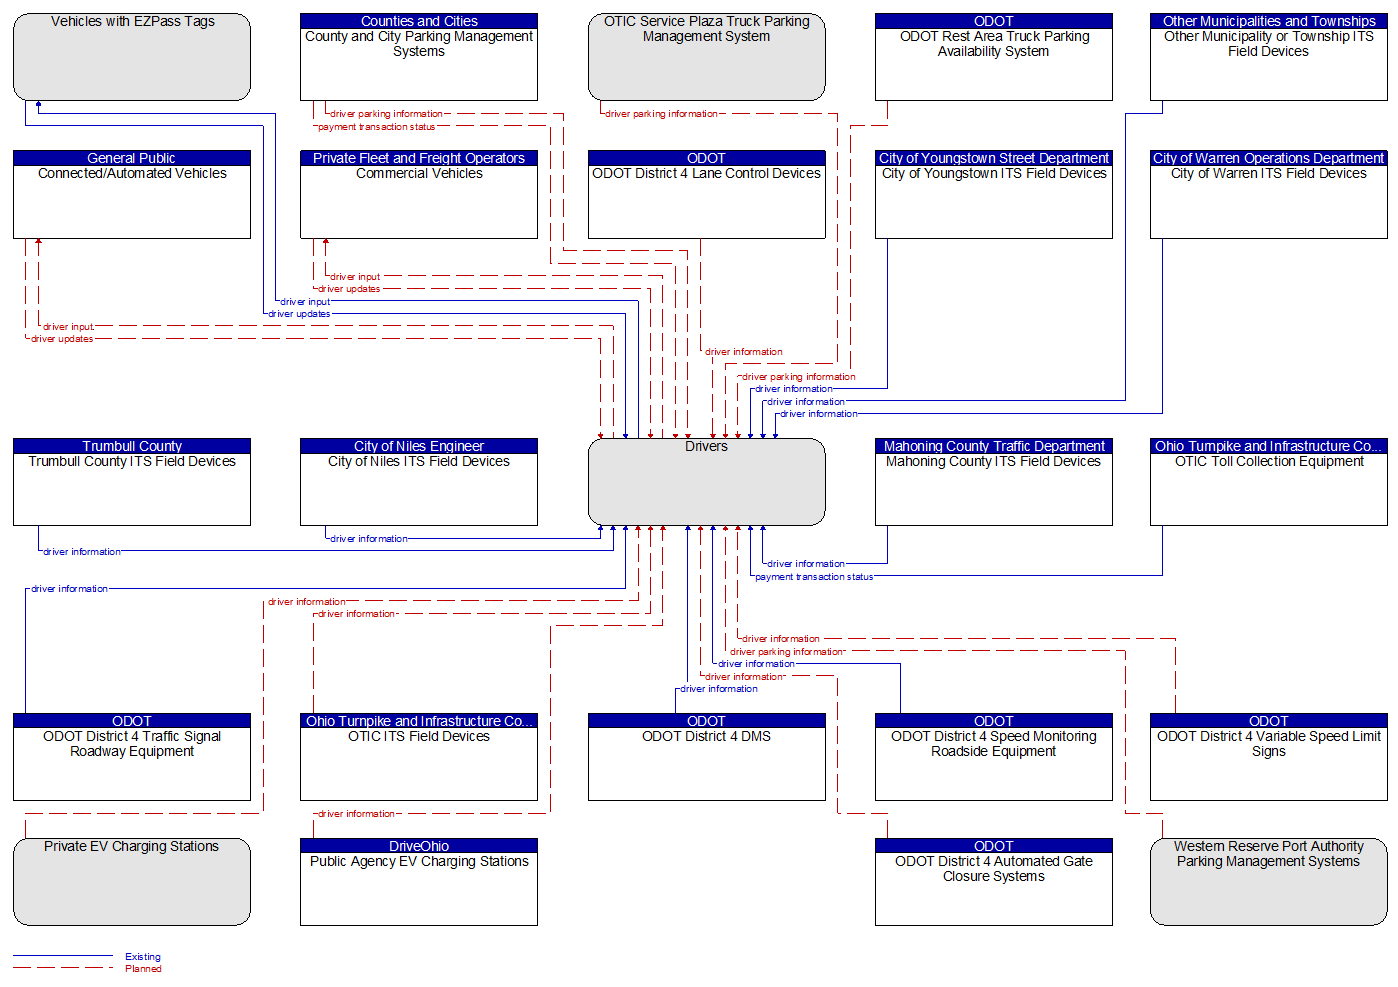
Task: Click Other Municipalities and Townships header
Action: 1269,21
